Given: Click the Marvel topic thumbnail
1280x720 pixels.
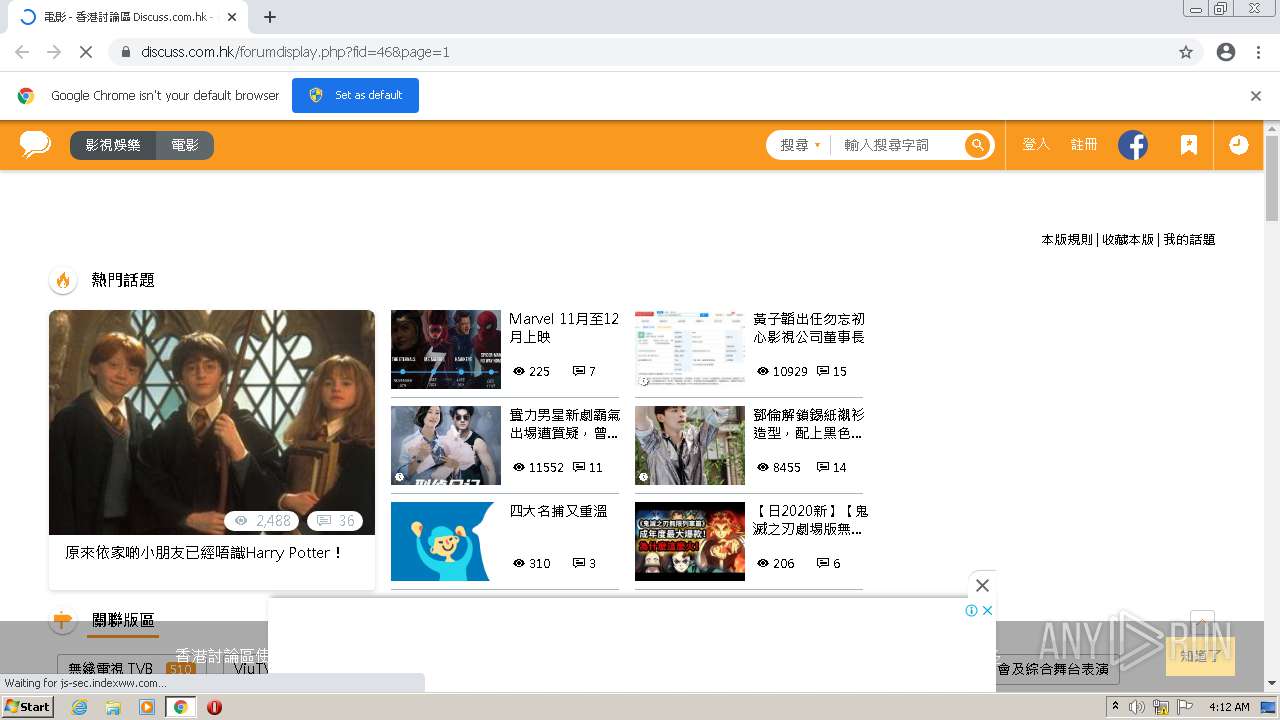Looking at the screenshot, I should coord(446,349).
